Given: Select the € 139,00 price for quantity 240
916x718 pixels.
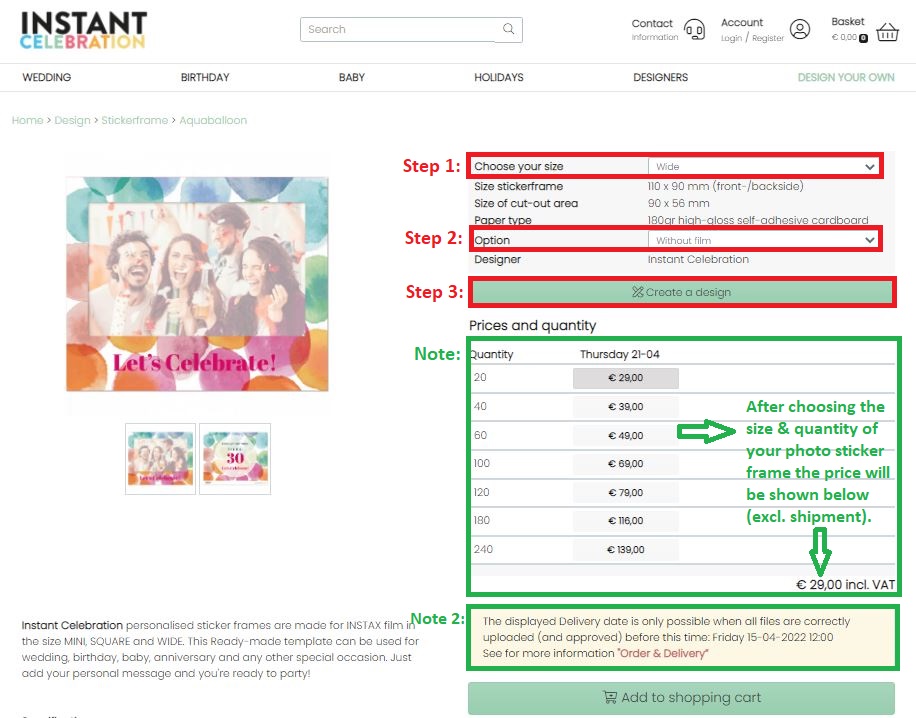Looking at the screenshot, I should tap(626, 550).
